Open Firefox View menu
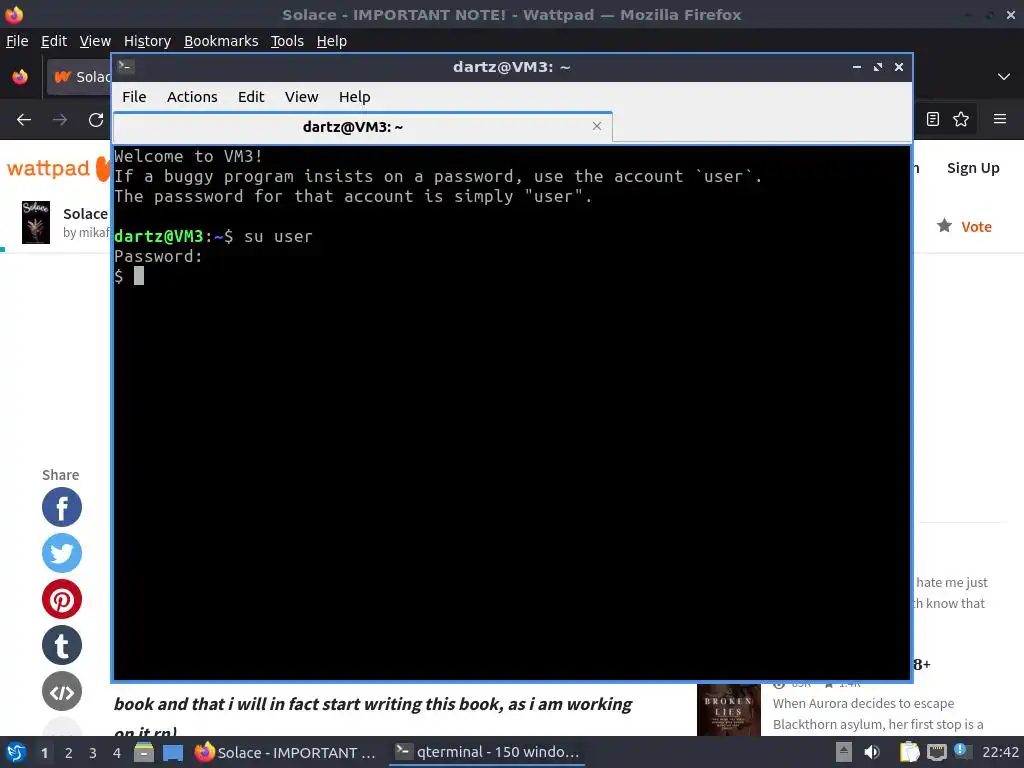The height and width of the screenshot is (768, 1024). click(x=95, y=41)
